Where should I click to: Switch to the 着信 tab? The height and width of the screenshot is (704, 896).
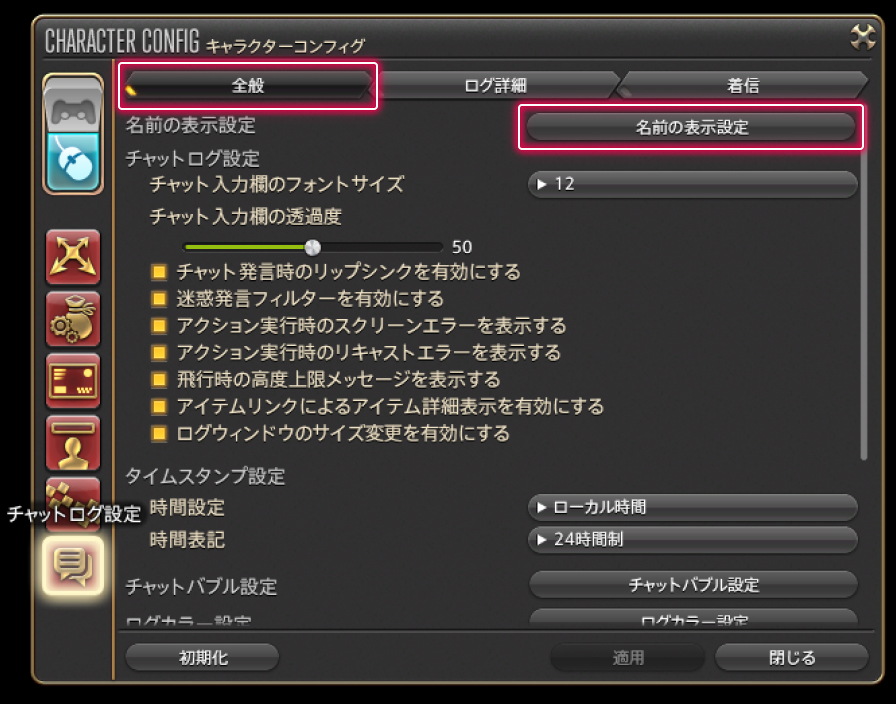743,86
